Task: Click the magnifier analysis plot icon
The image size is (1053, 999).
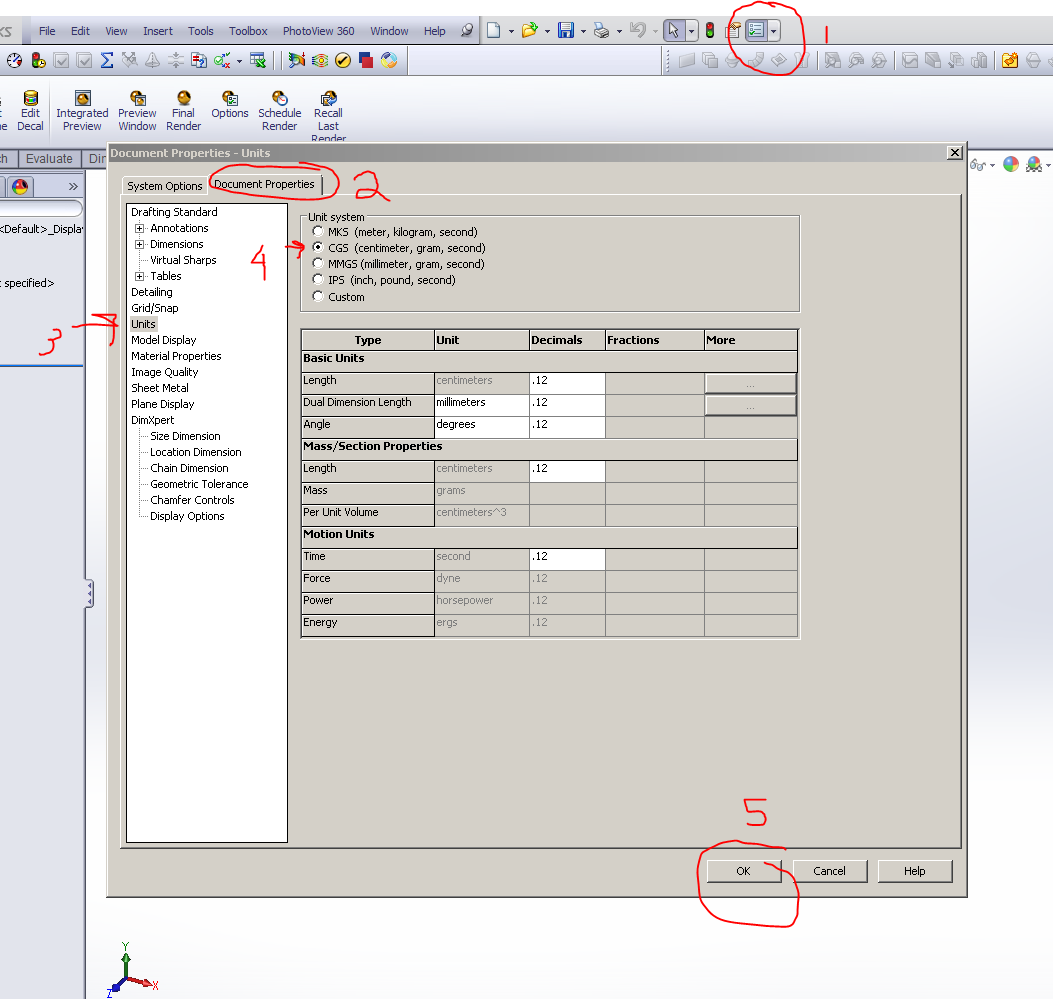Action: (x=296, y=60)
